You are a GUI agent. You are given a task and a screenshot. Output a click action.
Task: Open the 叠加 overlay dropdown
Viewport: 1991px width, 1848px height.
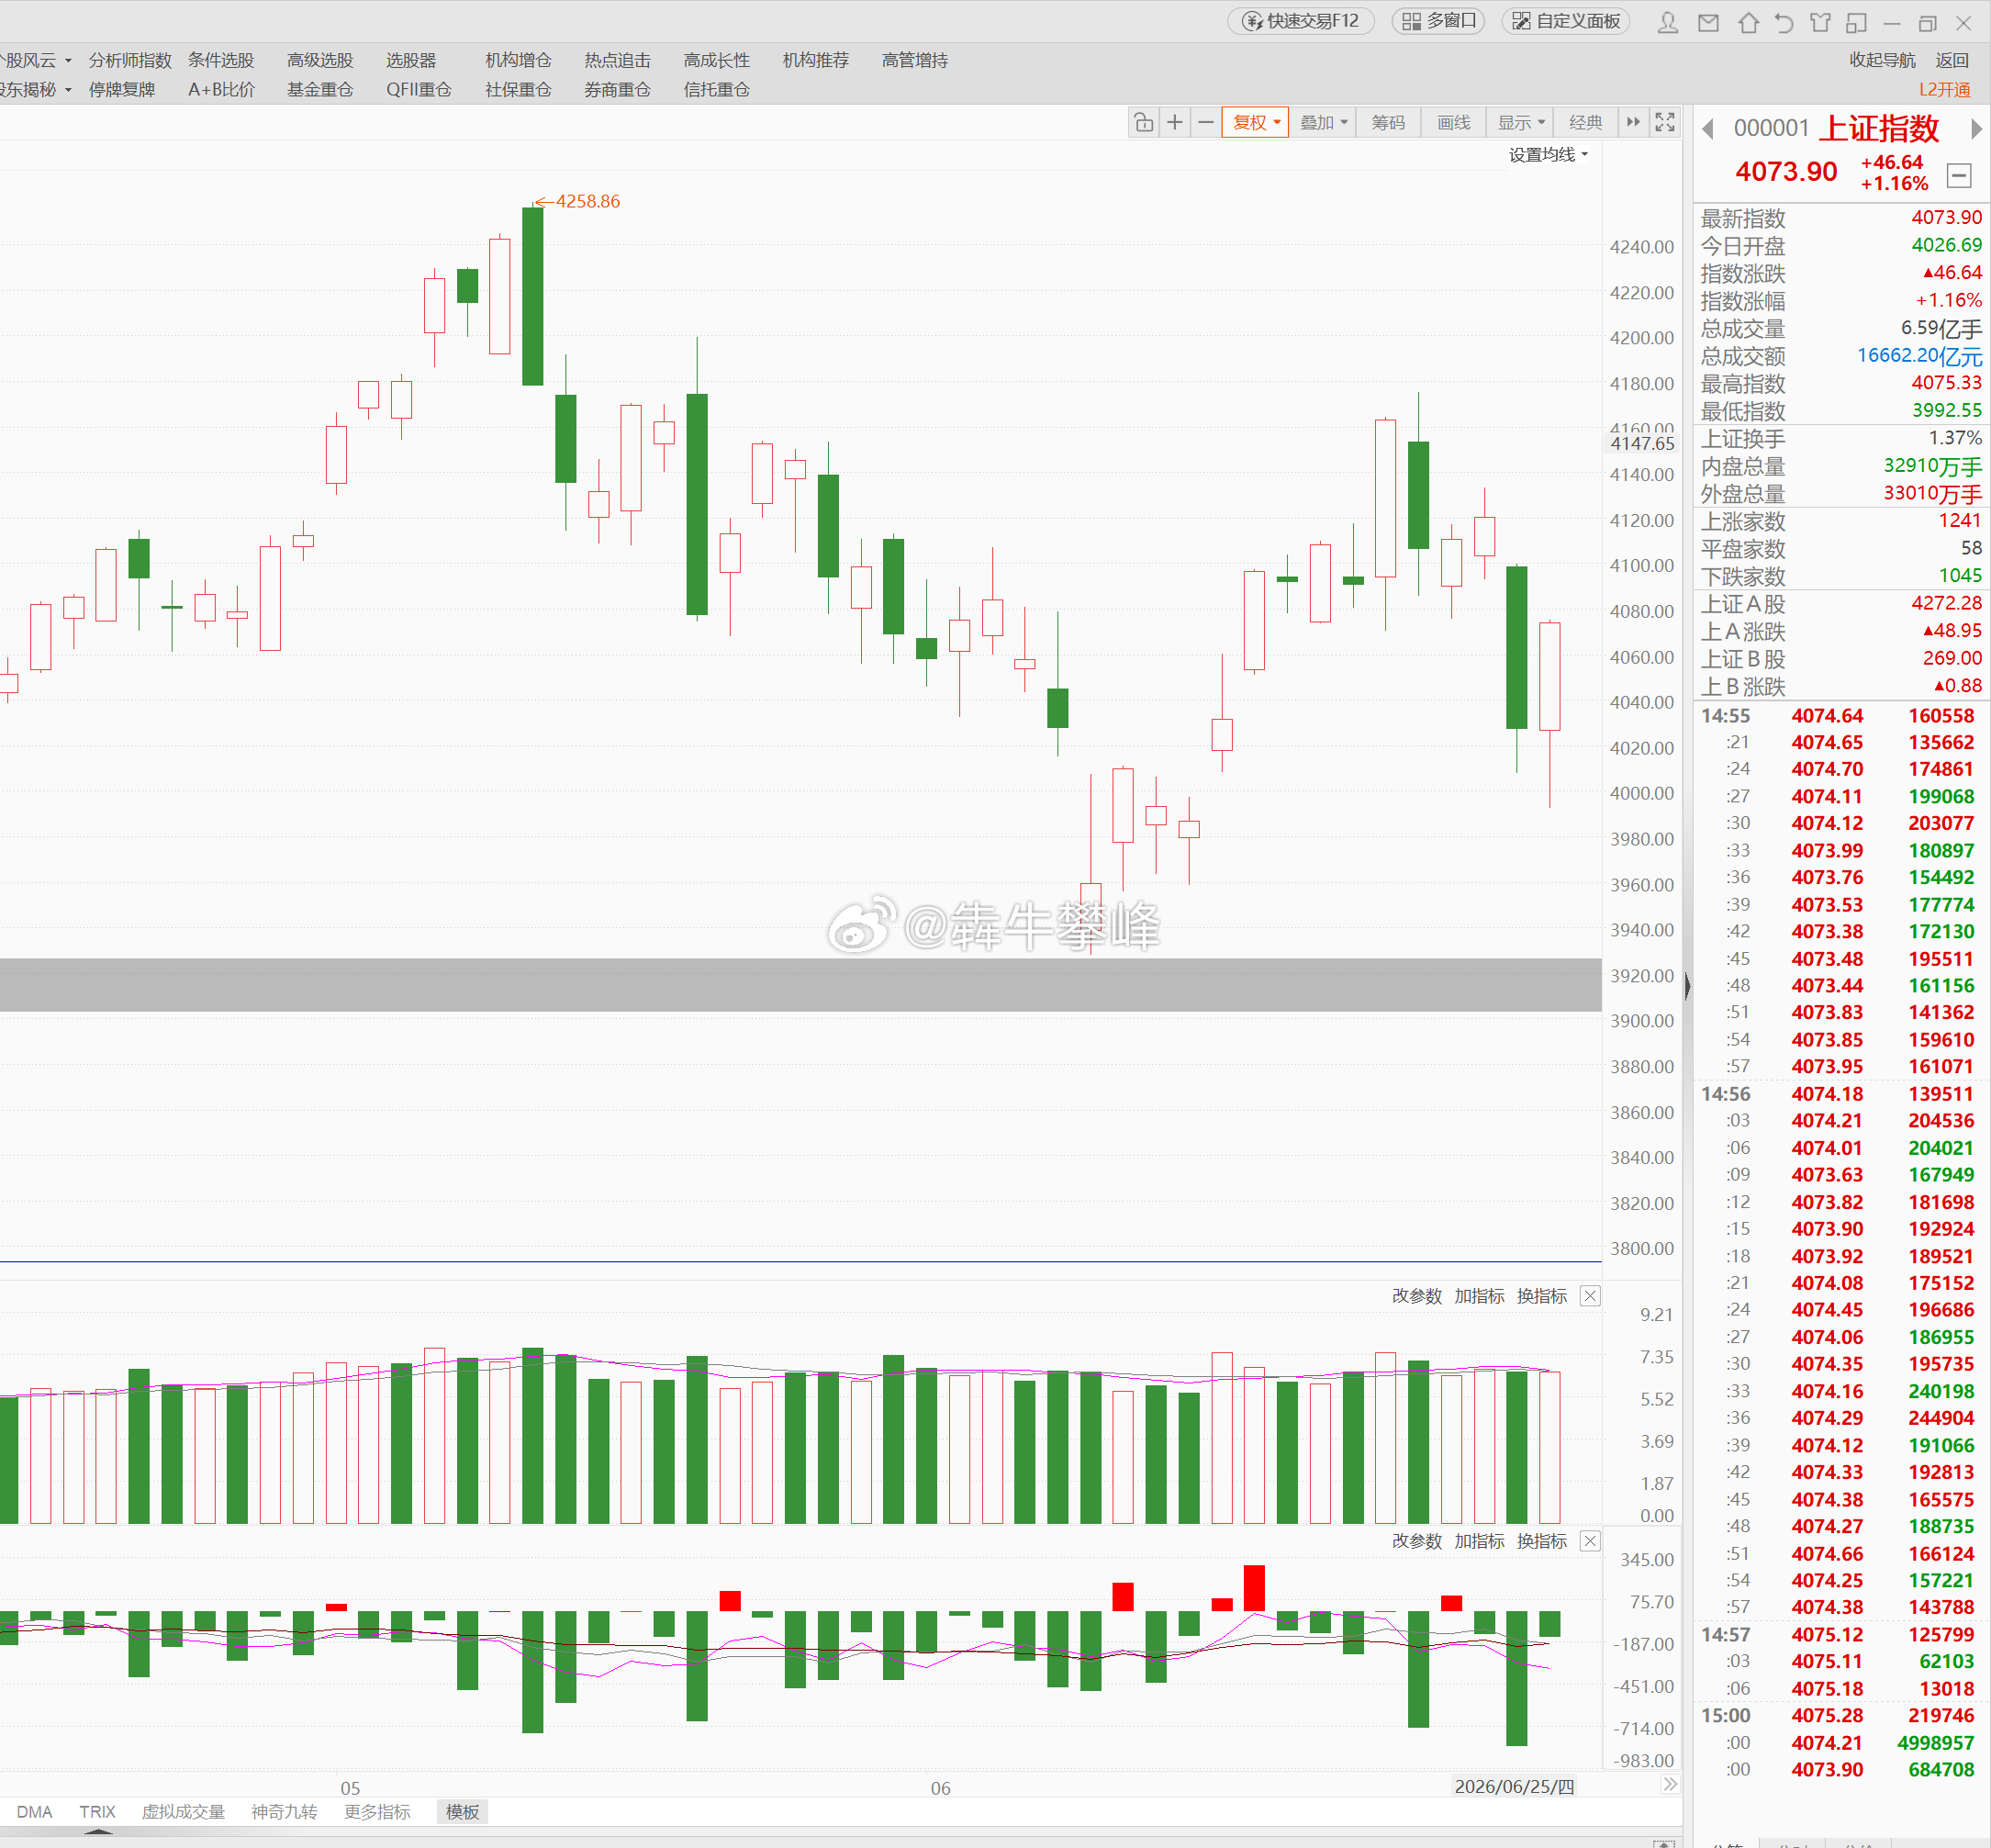[1323, 122]
